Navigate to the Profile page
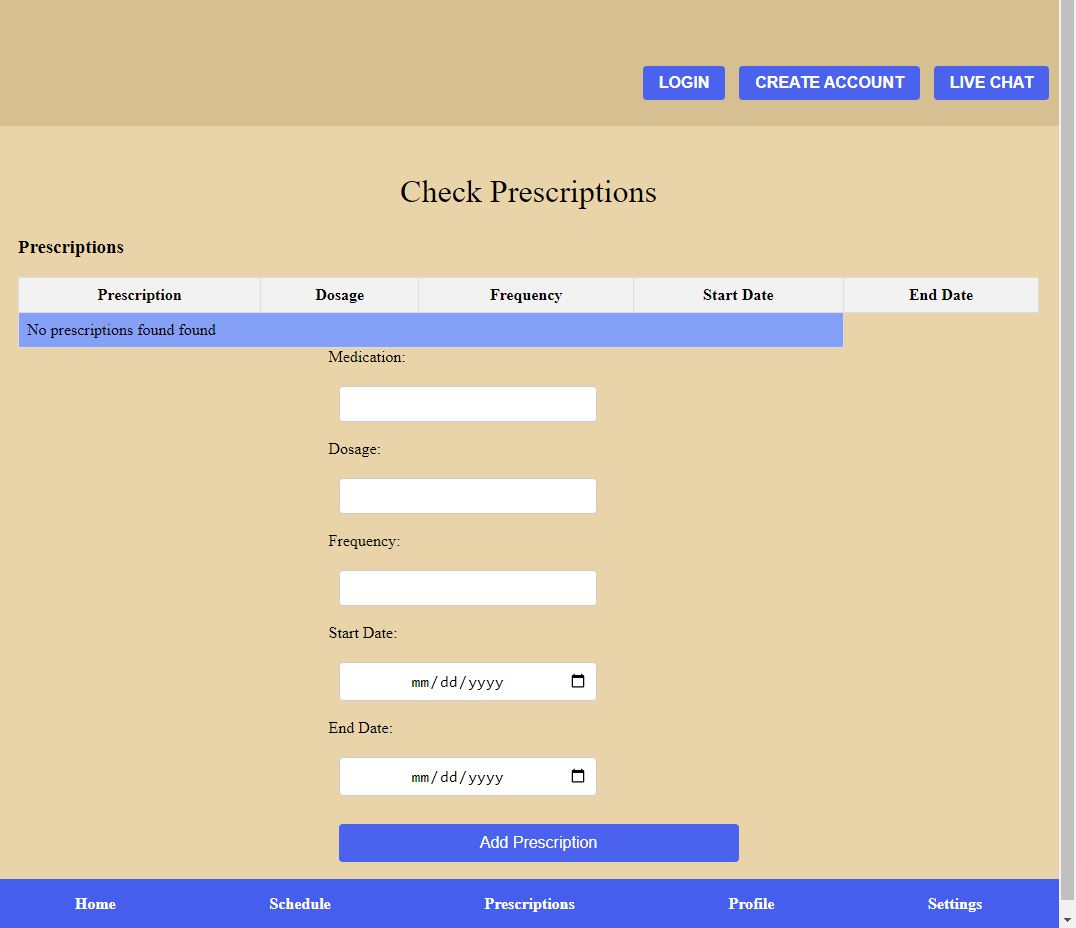Image resolution: width=1076 pixels, height=928 pixels. click(751, 904)
